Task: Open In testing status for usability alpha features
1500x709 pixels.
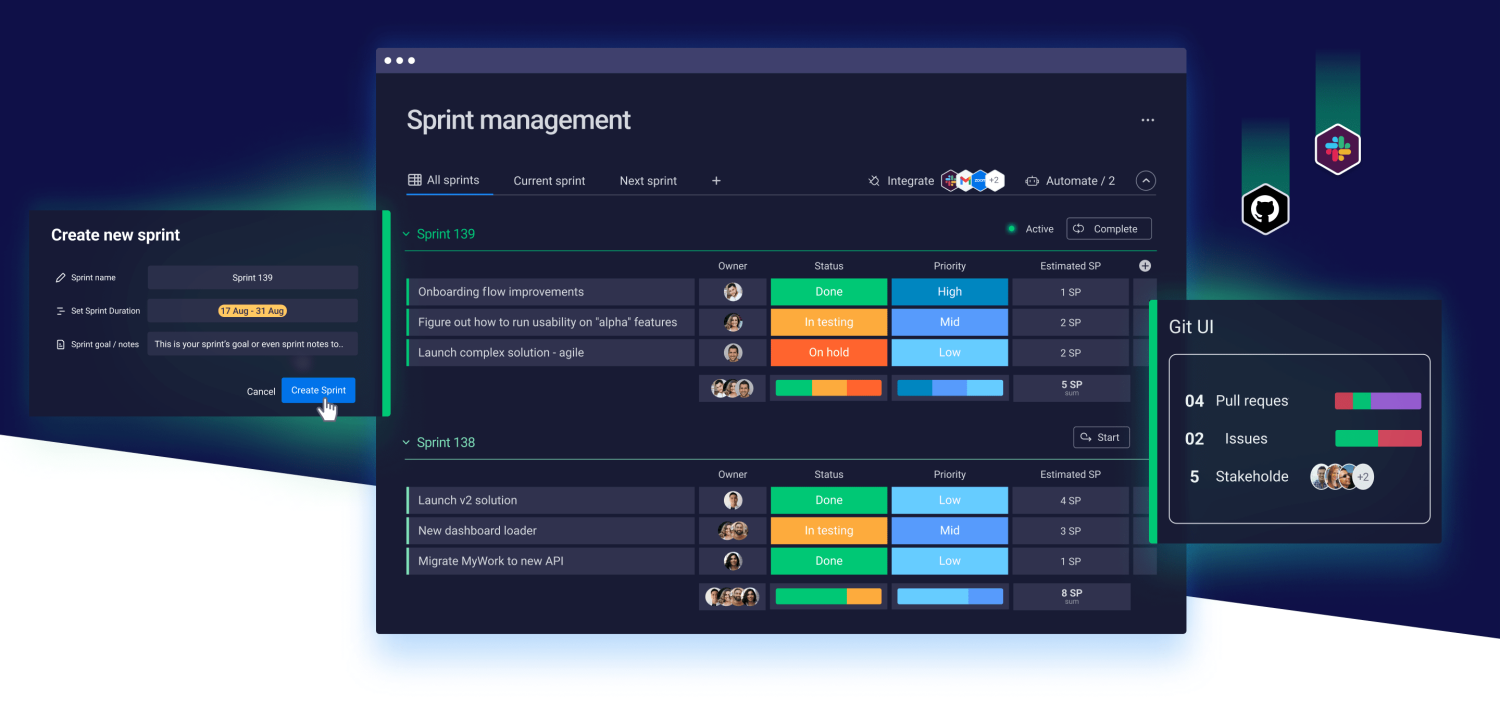Action: tap(829, 322)
